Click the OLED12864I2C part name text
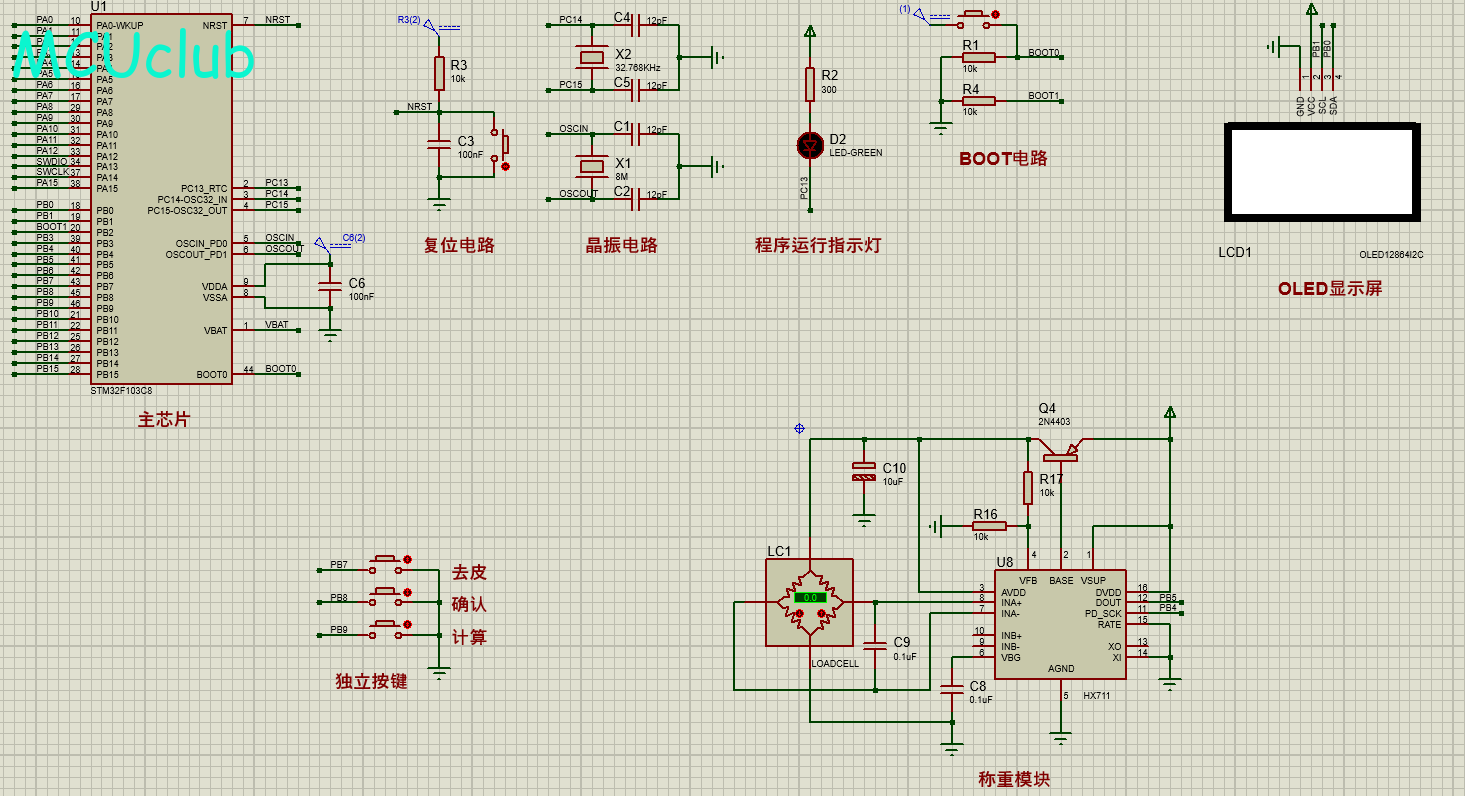The image size is (1465, 796). coord(1391,255)
